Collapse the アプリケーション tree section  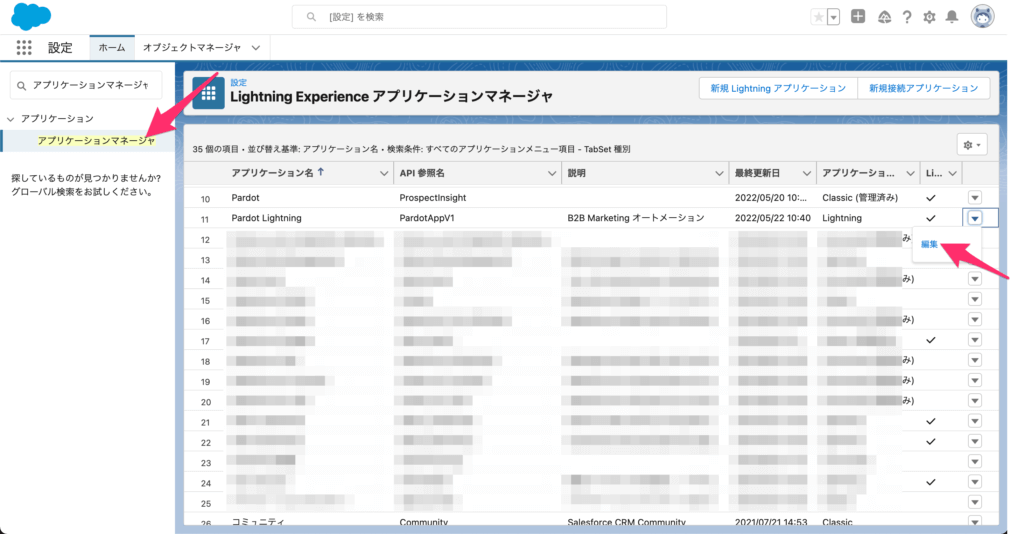(10, 119)
